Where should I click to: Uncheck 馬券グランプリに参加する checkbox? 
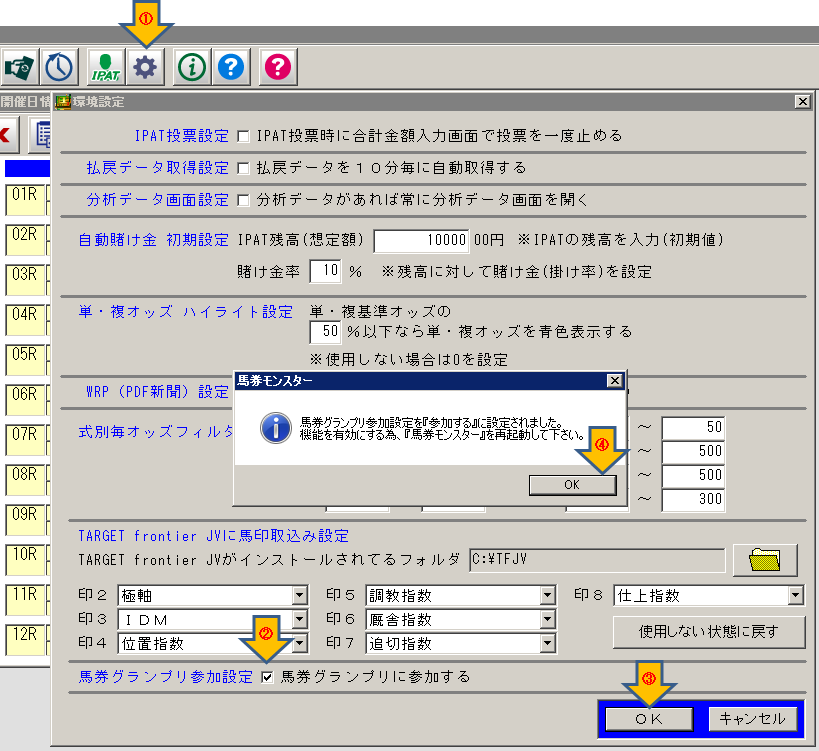point(267,677)
